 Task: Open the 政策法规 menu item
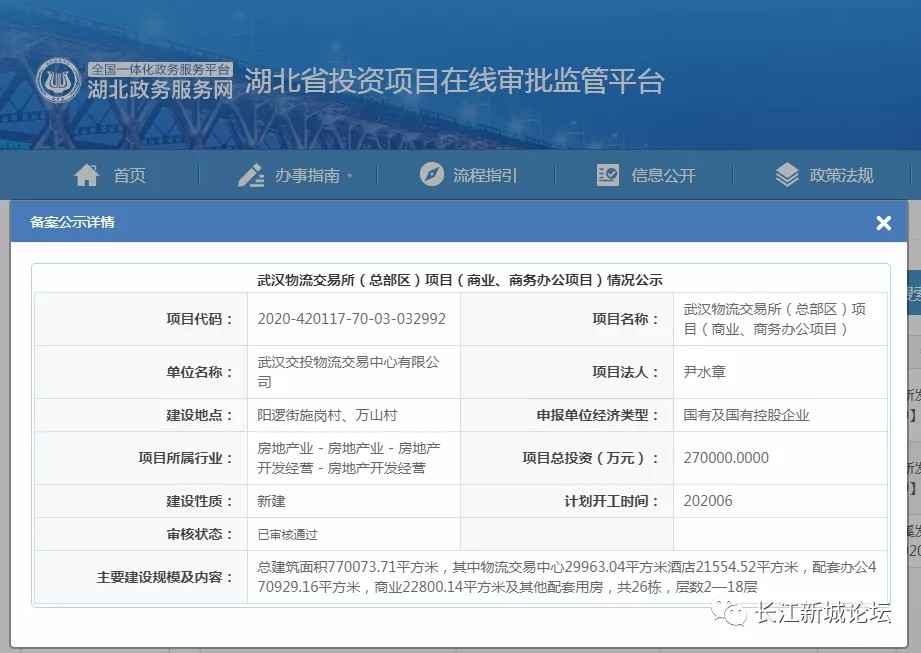[841, 175]
